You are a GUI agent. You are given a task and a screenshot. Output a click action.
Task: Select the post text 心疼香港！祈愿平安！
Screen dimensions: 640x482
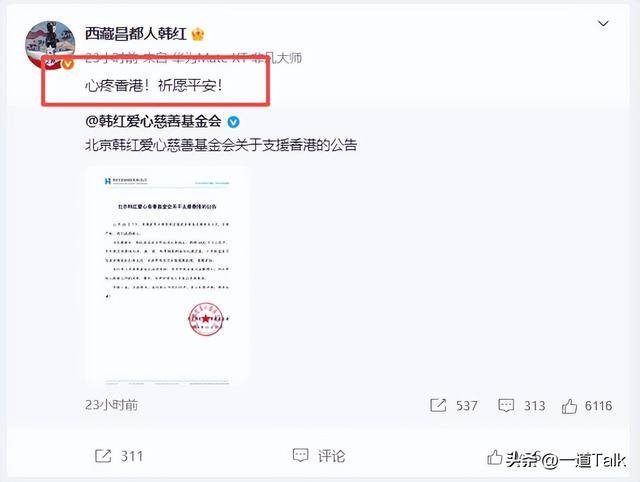pos(154,86)
